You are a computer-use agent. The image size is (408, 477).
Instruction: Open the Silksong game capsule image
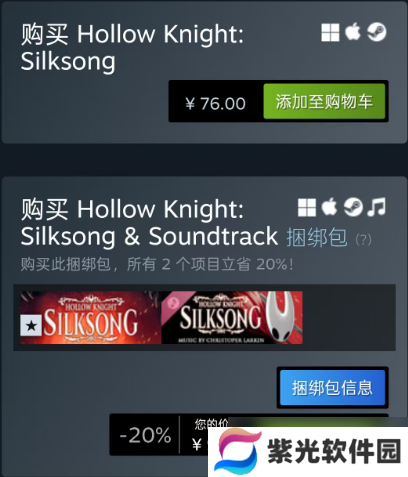point(91,318)
